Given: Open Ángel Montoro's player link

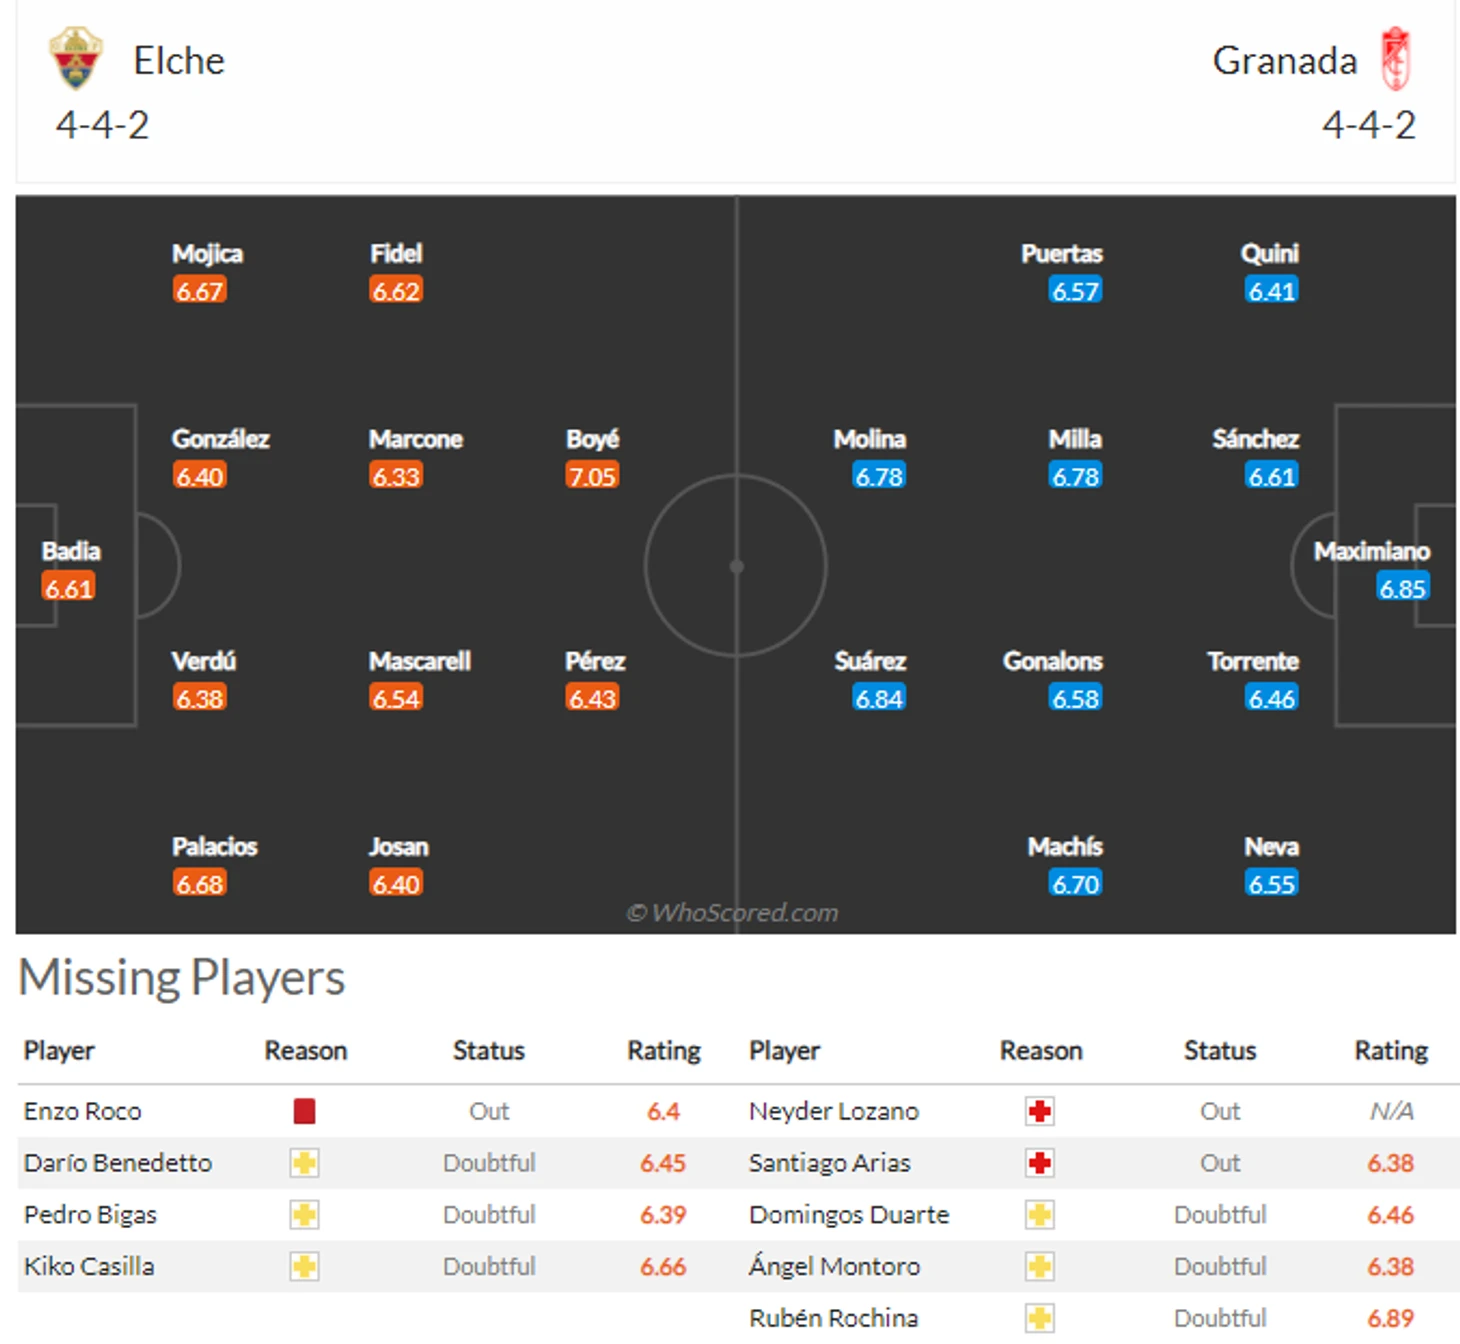Looking at the screenshot, I should (x=834, y=1266).
